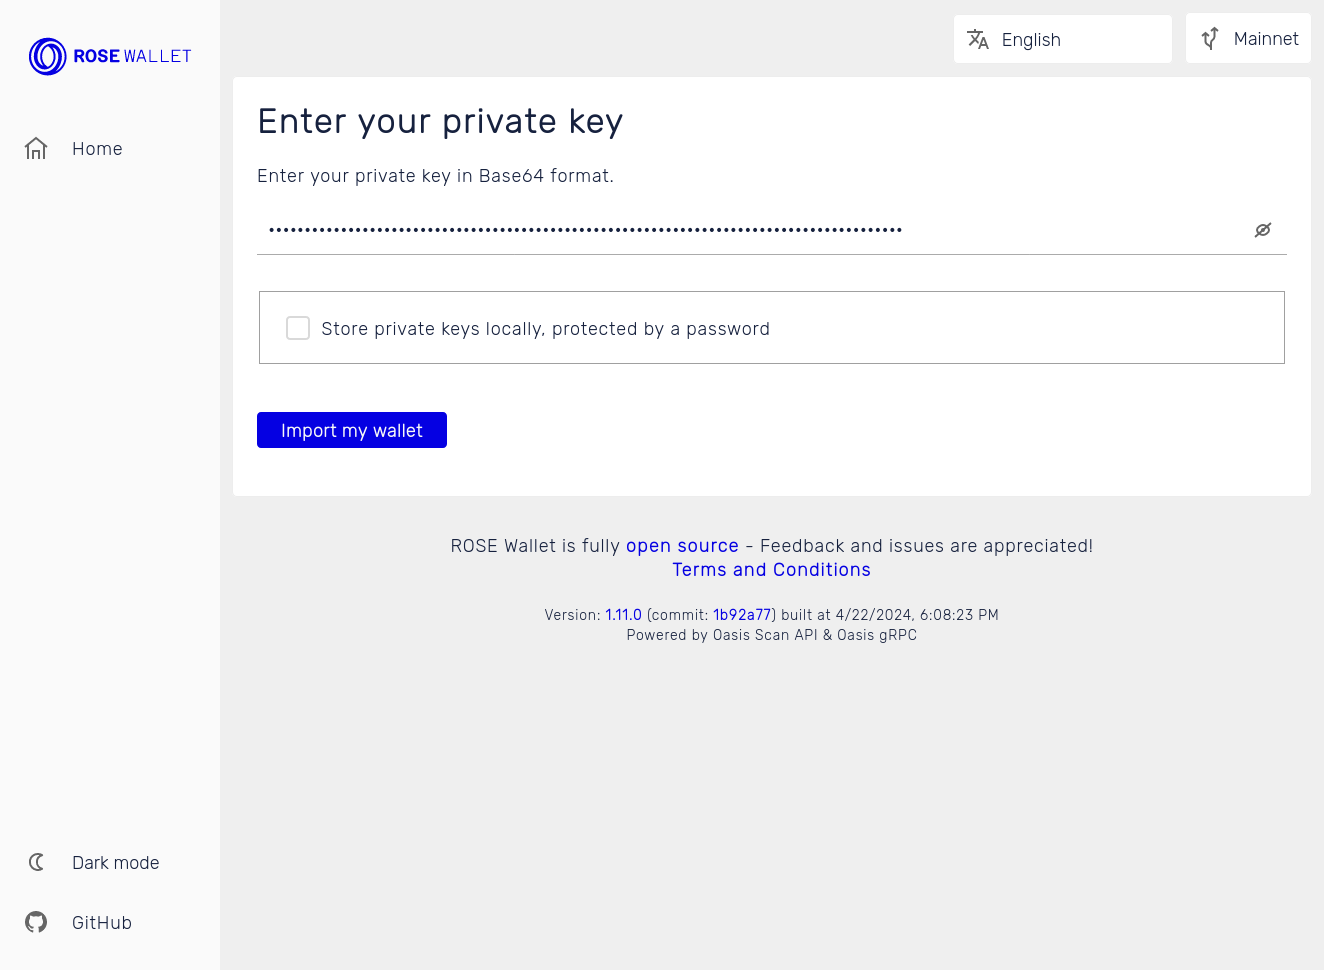
Task: Open the Terms and Conditions link
Action: [x=771, y=569]
